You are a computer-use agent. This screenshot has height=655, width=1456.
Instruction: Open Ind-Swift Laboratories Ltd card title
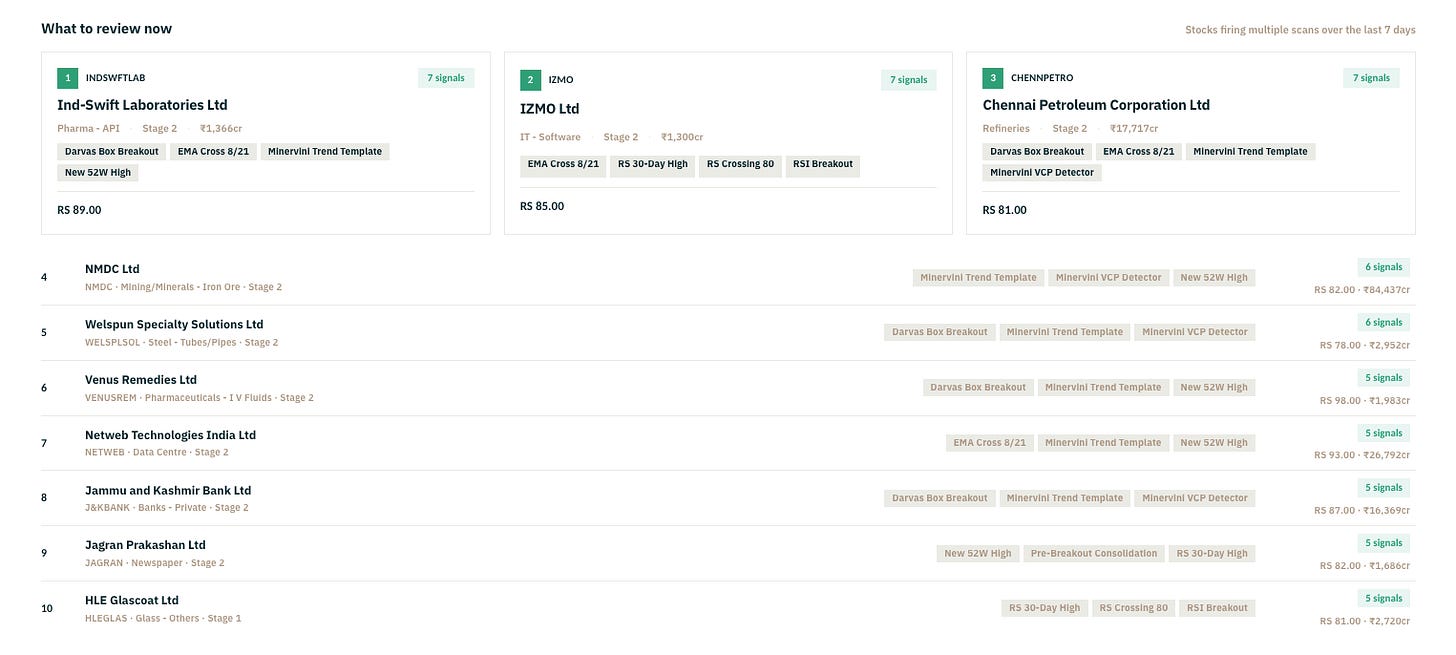(142, 105)
